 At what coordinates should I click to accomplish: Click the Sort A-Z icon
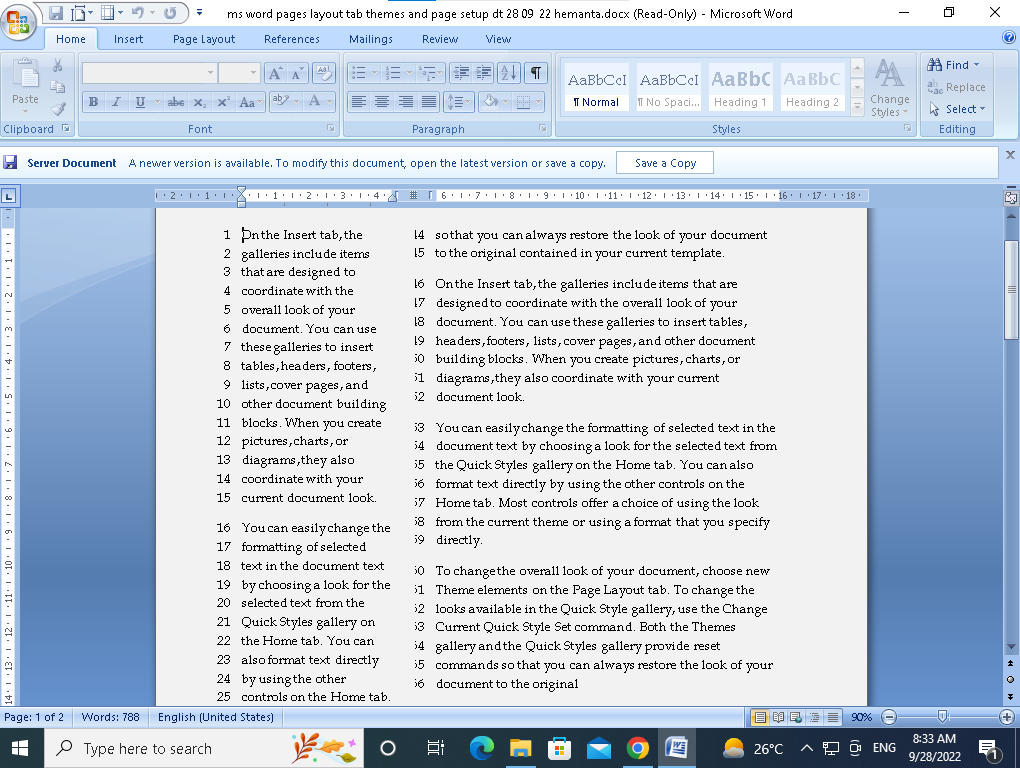pyautogui.click(x=509, y=73)
